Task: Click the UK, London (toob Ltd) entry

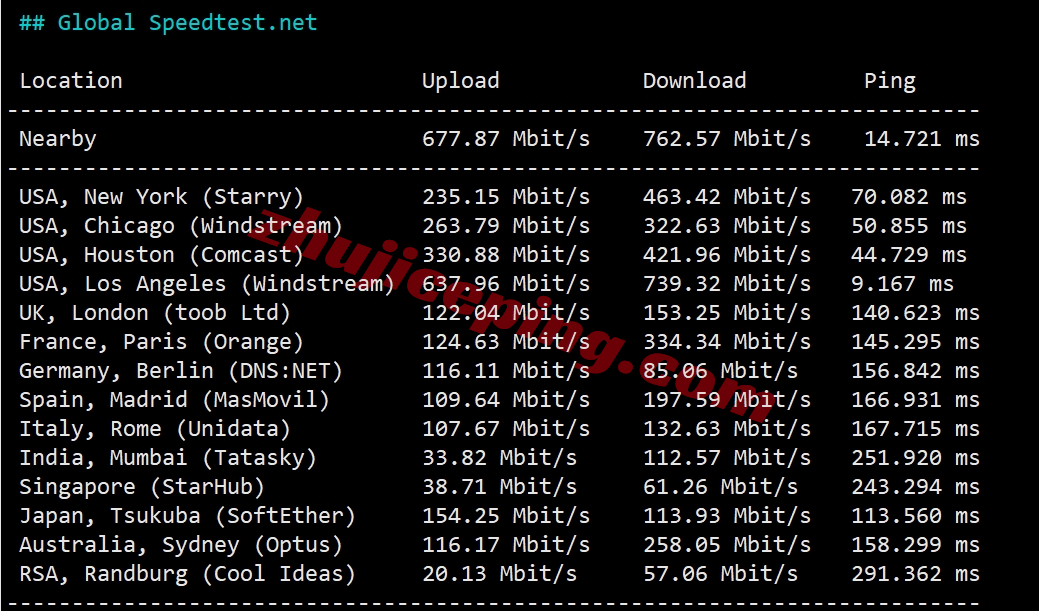Action: click(155, 313)
